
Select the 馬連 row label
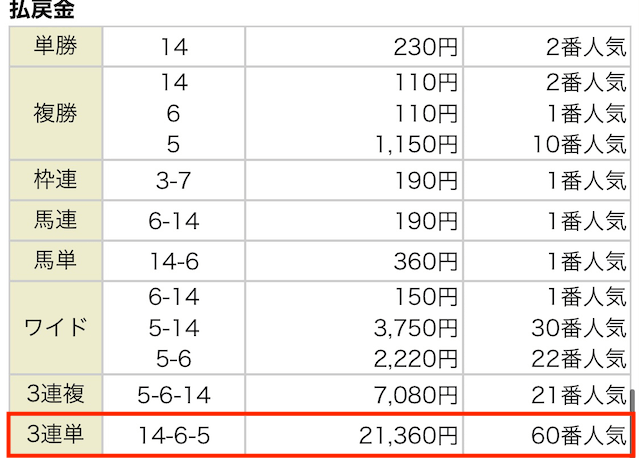[56, 220]
